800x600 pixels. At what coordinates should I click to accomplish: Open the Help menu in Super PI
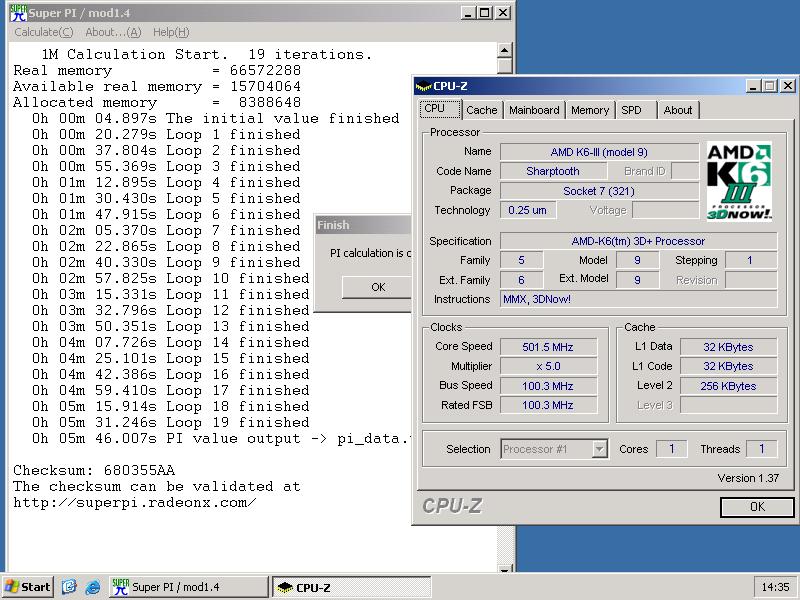tap(171, 32)
